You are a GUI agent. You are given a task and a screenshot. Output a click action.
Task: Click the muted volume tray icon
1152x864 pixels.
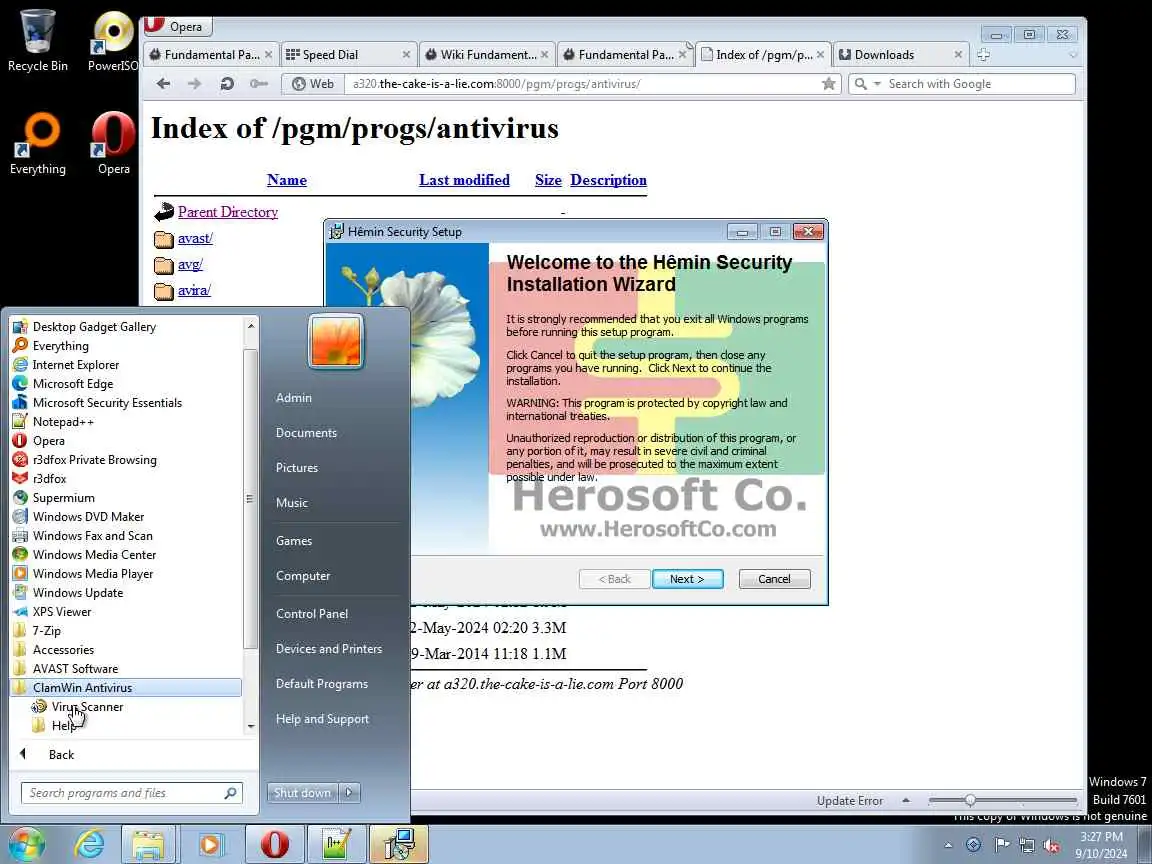tap(1051, 845)
